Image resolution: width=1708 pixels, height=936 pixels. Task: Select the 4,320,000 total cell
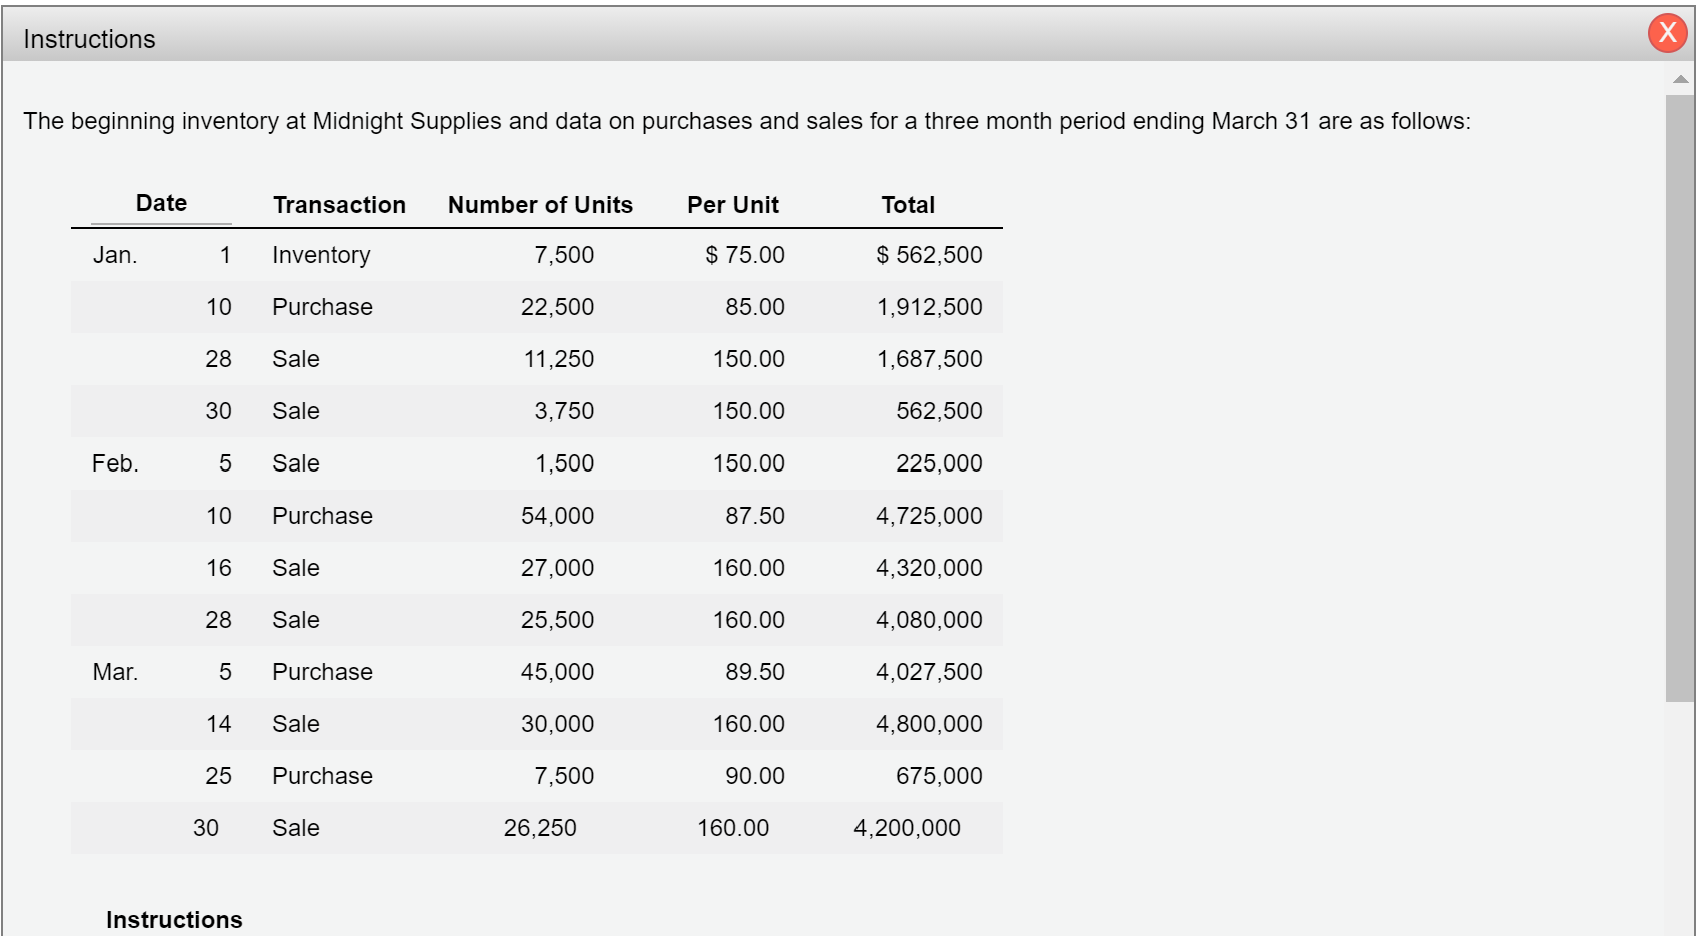tap(929, 568)
